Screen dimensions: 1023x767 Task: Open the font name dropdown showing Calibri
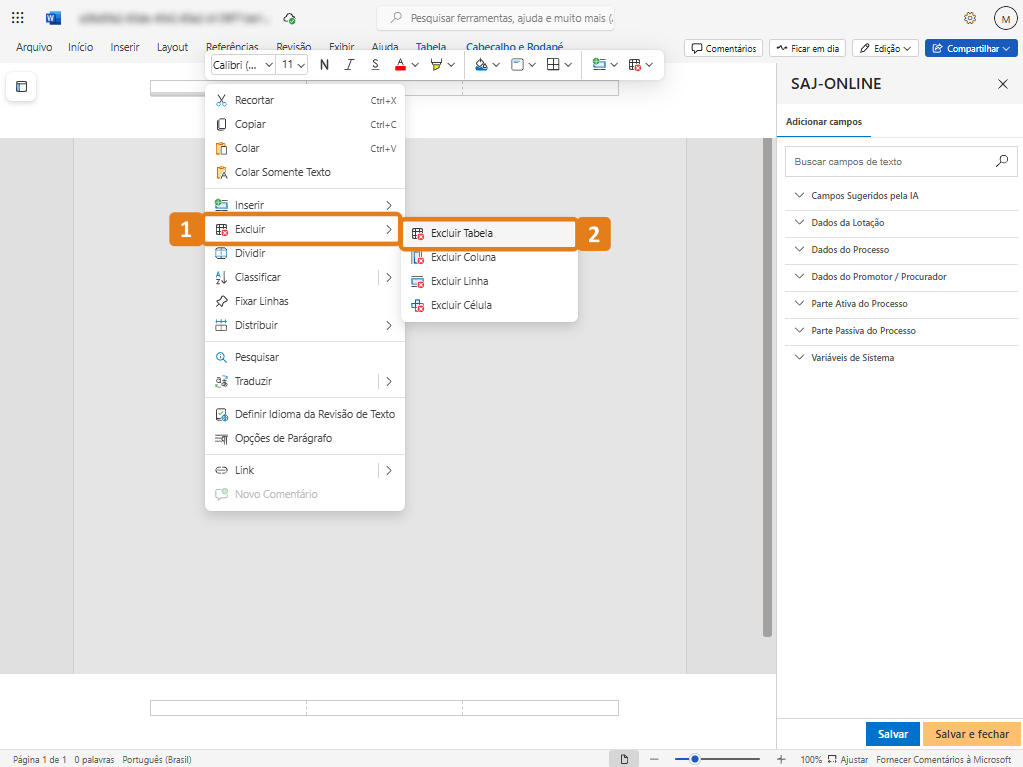tap(242, 65)
